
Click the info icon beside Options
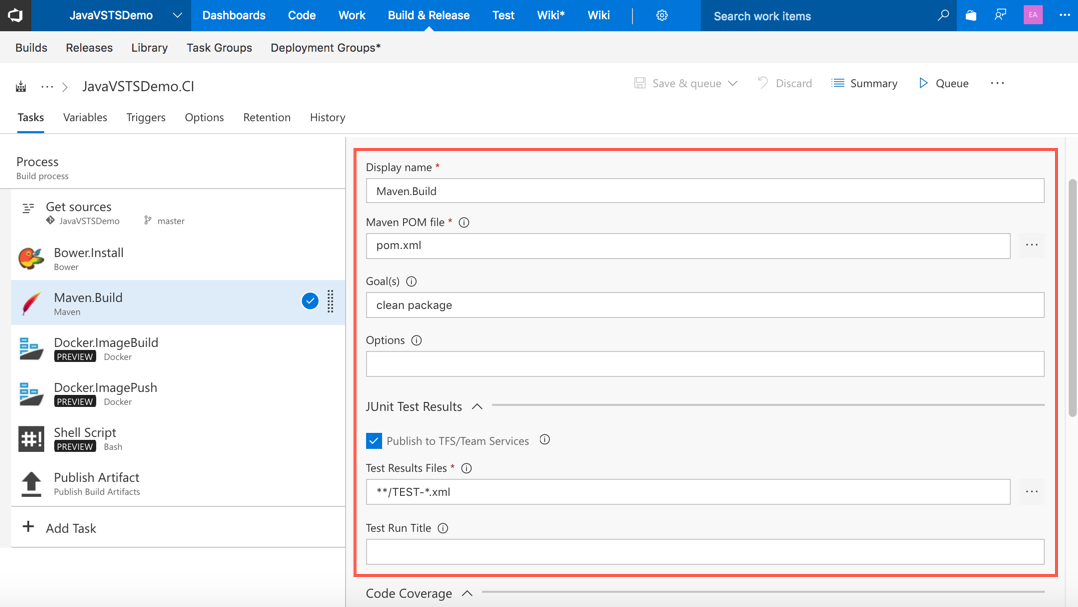click(417, 340)
